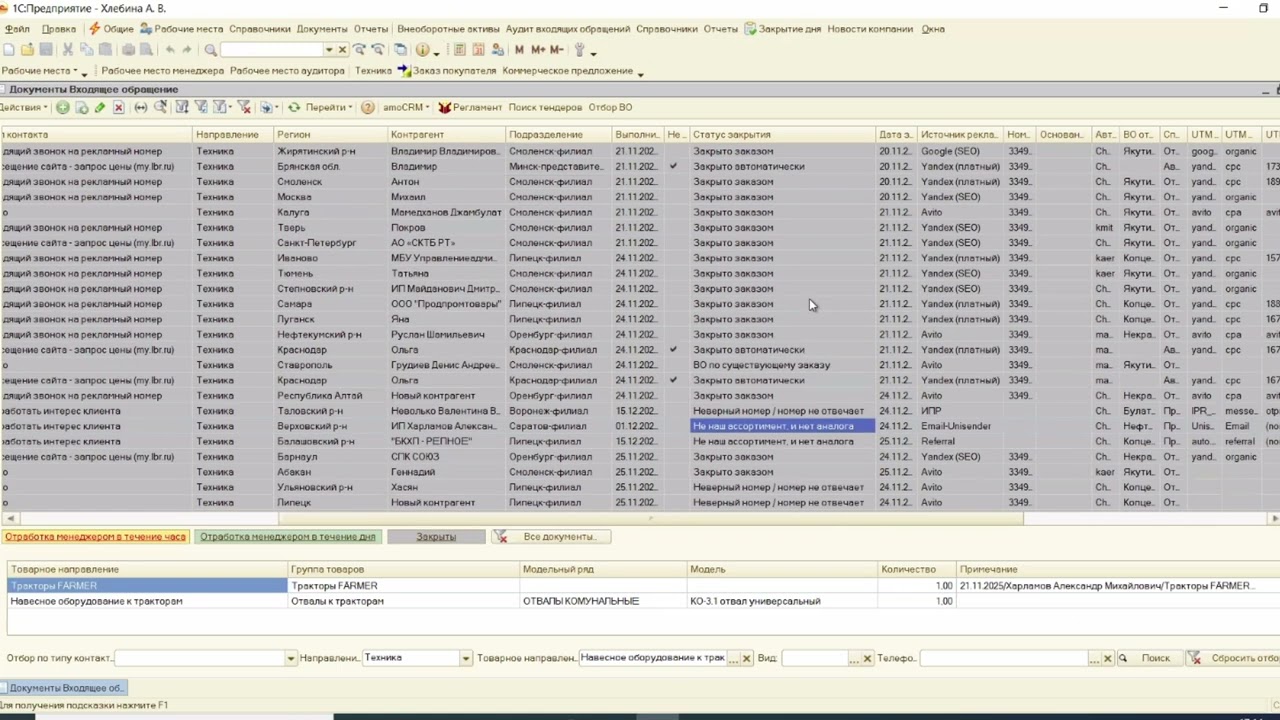Switch to Отработка менеджером в течение дня tab
Image resolution: width=1280 pixels, height=720 pixels.
click(288, 537)
